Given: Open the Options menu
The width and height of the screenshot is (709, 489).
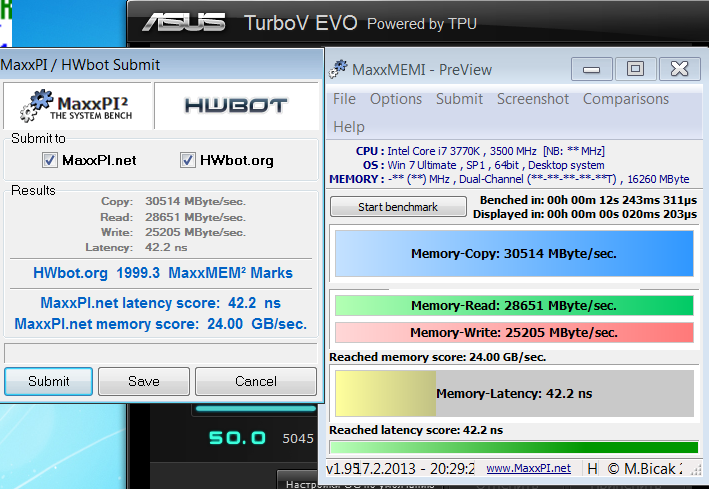Looking at the screenshot, I should 396,99.
